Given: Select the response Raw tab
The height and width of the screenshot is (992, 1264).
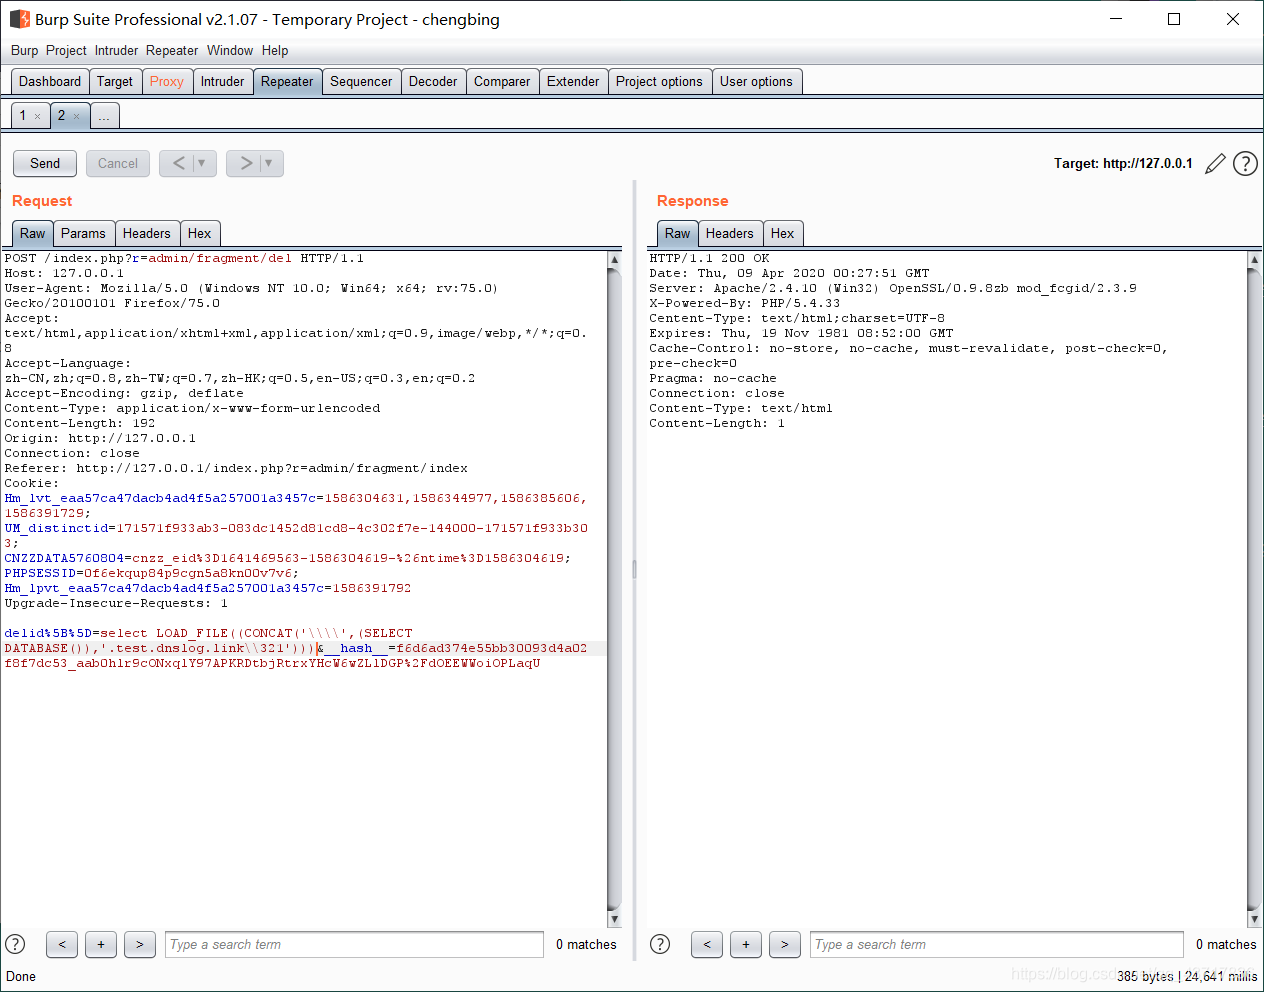Looking at the screenshot, I should point(678,234).
